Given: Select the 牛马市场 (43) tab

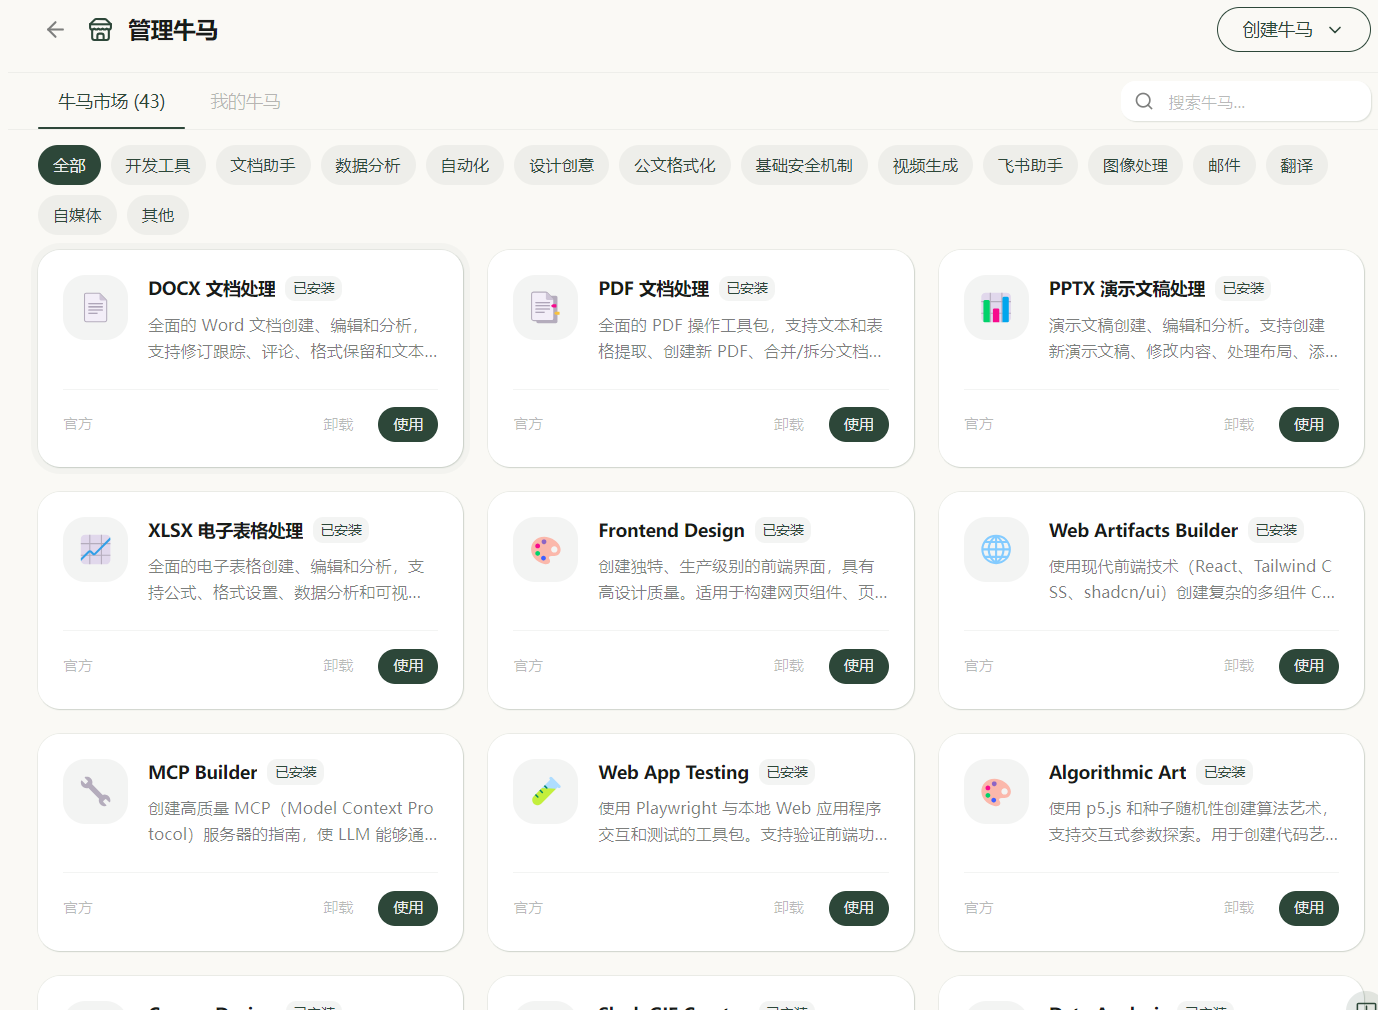Looking at the screenshot, I should click(111, 102).
